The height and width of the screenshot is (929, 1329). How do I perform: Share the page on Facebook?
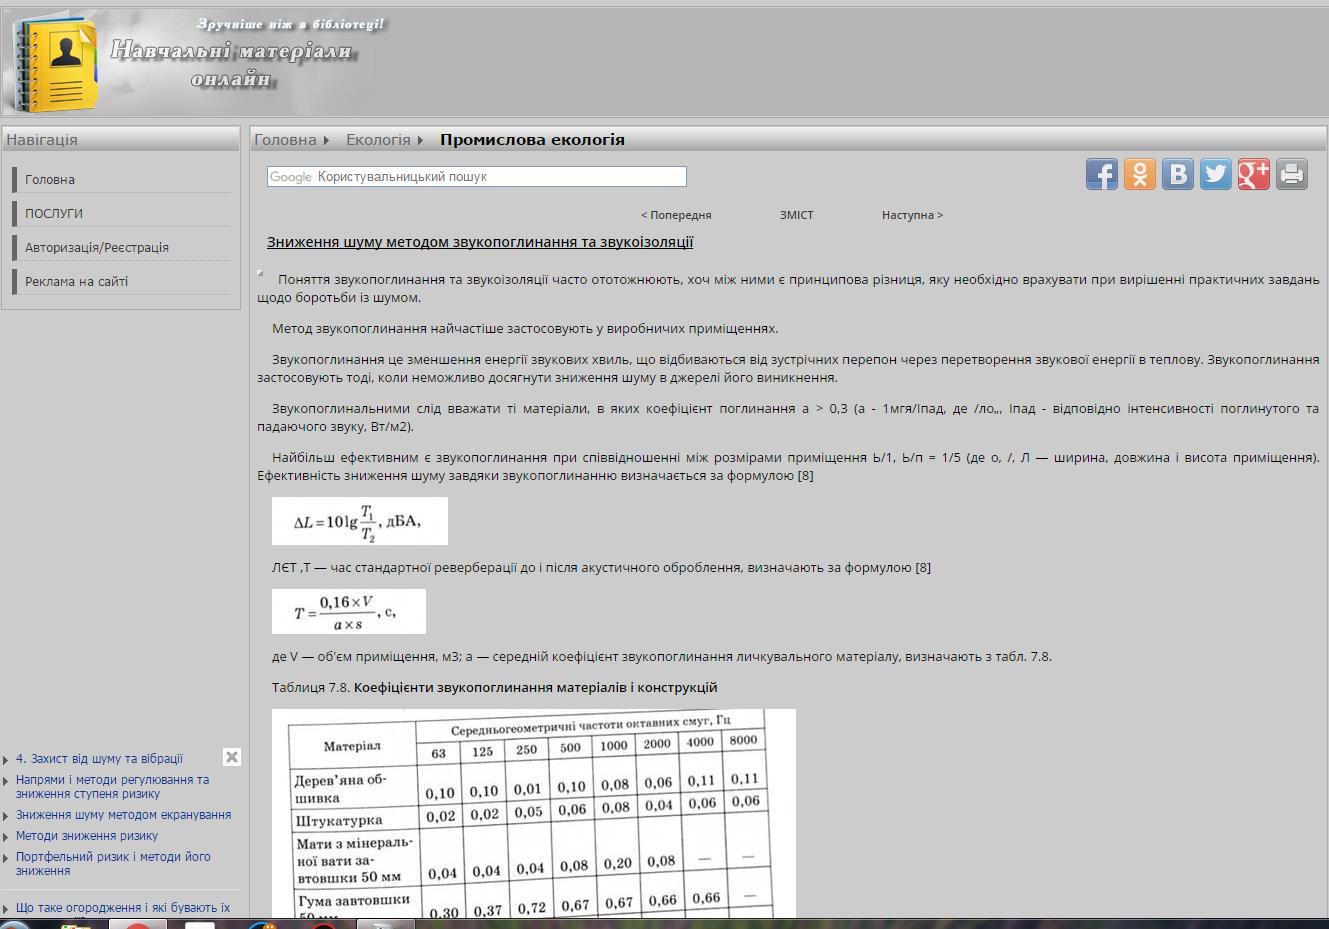pos(1102,174)
